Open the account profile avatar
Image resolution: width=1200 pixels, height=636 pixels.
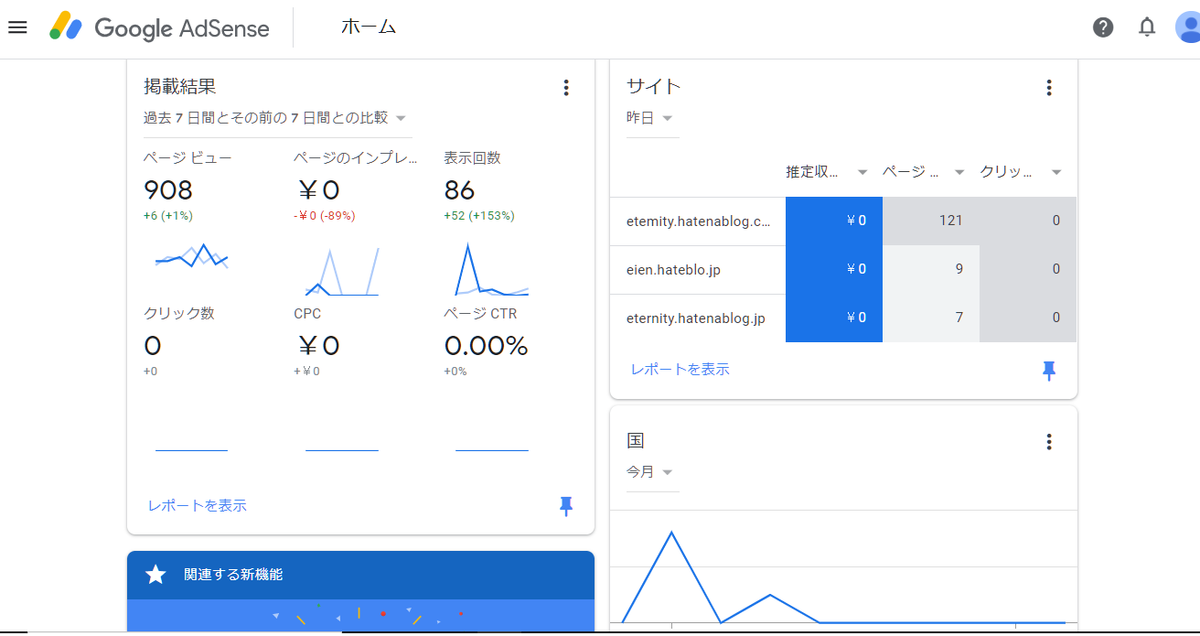1188,27
